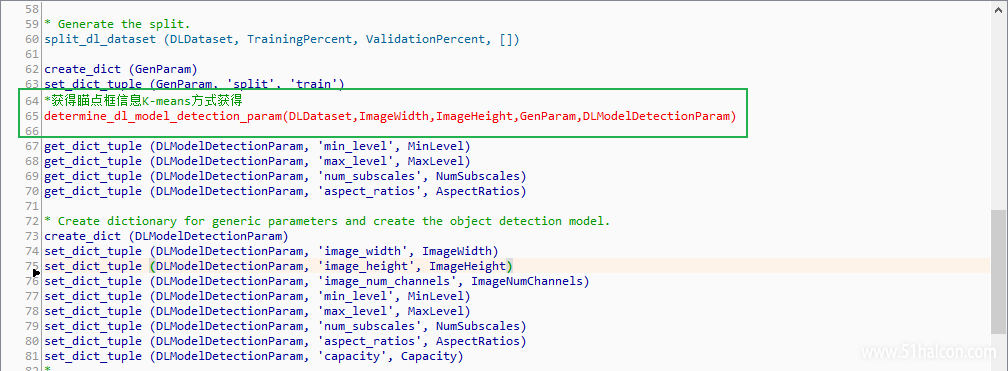Click the Chinese K-means comment on line 64

pos(143,101)
